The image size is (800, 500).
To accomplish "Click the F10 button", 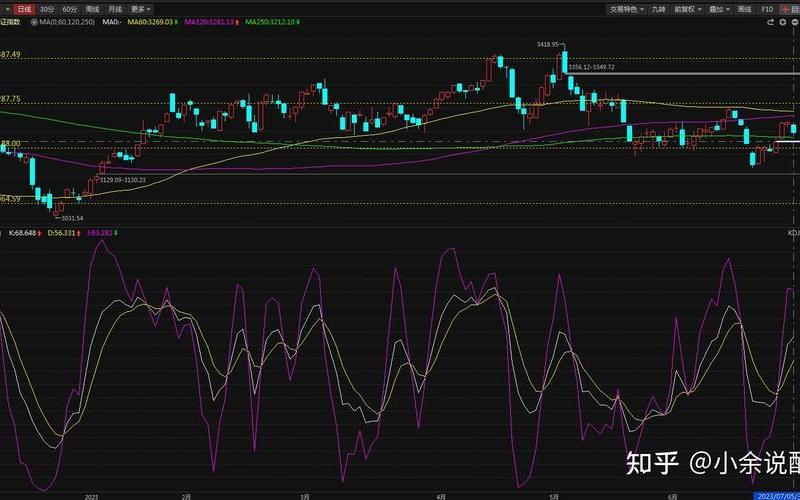I will (768, 9).
